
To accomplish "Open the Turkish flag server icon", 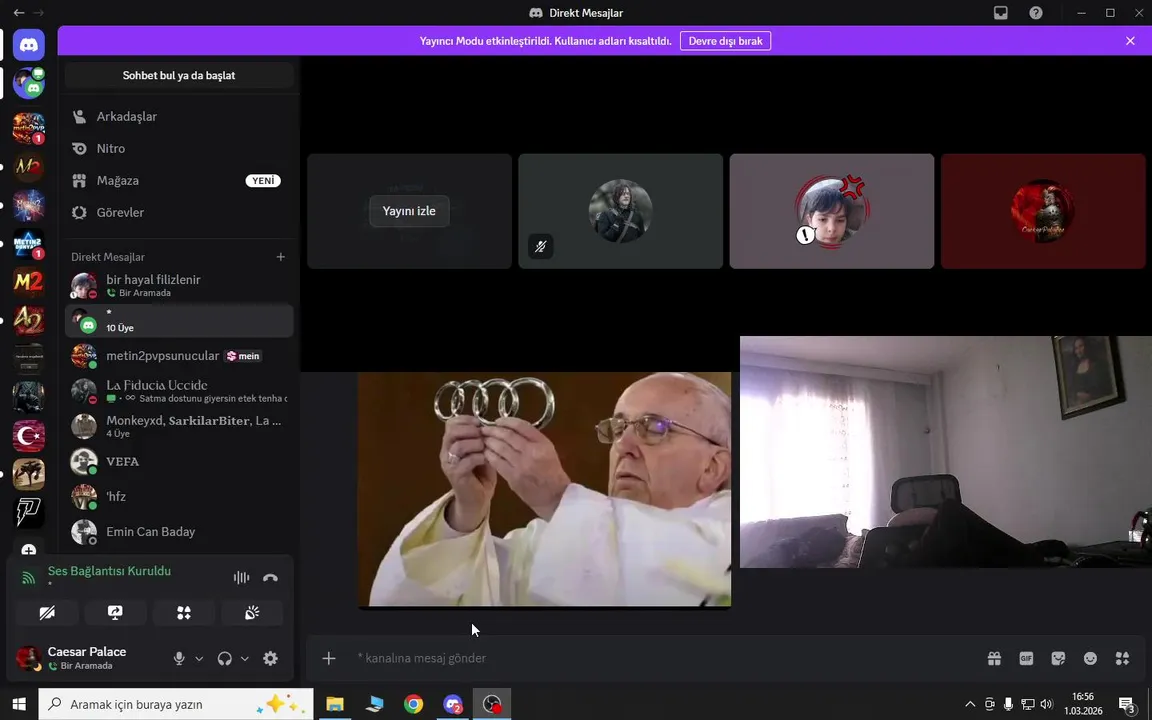I will [29, 436].
